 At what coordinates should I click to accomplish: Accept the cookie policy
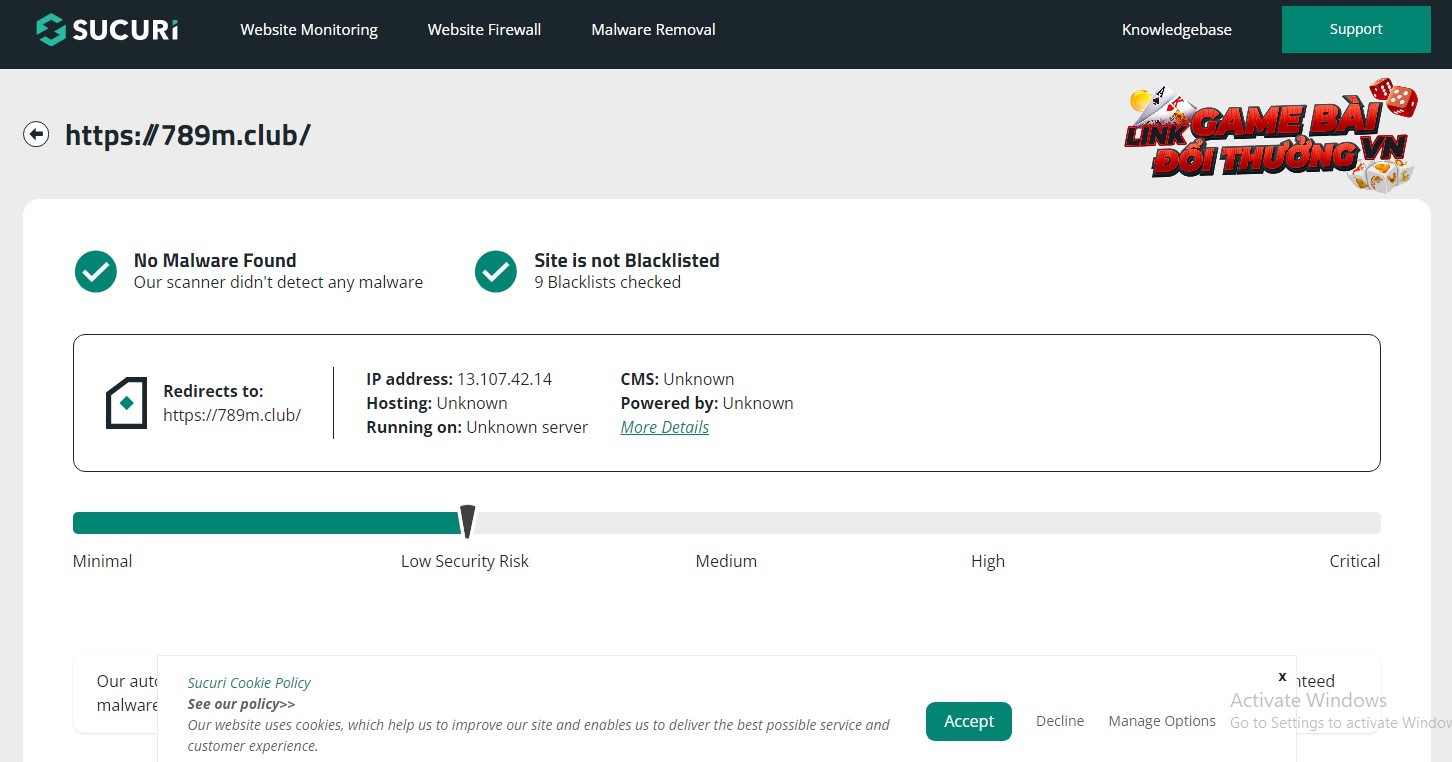point(969,721)
